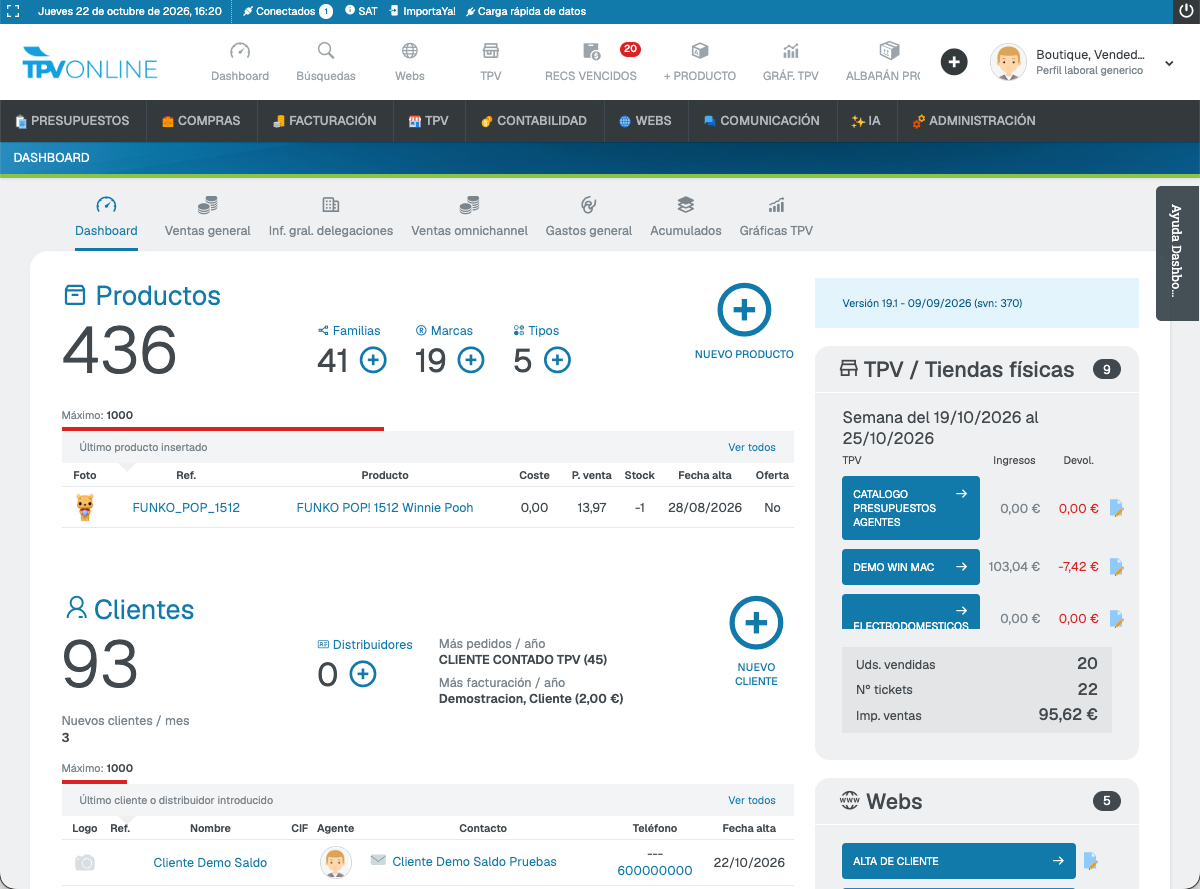Toggle fullscreen icon in top-left corner
The image size is (1200, 889).
(13, 11)
